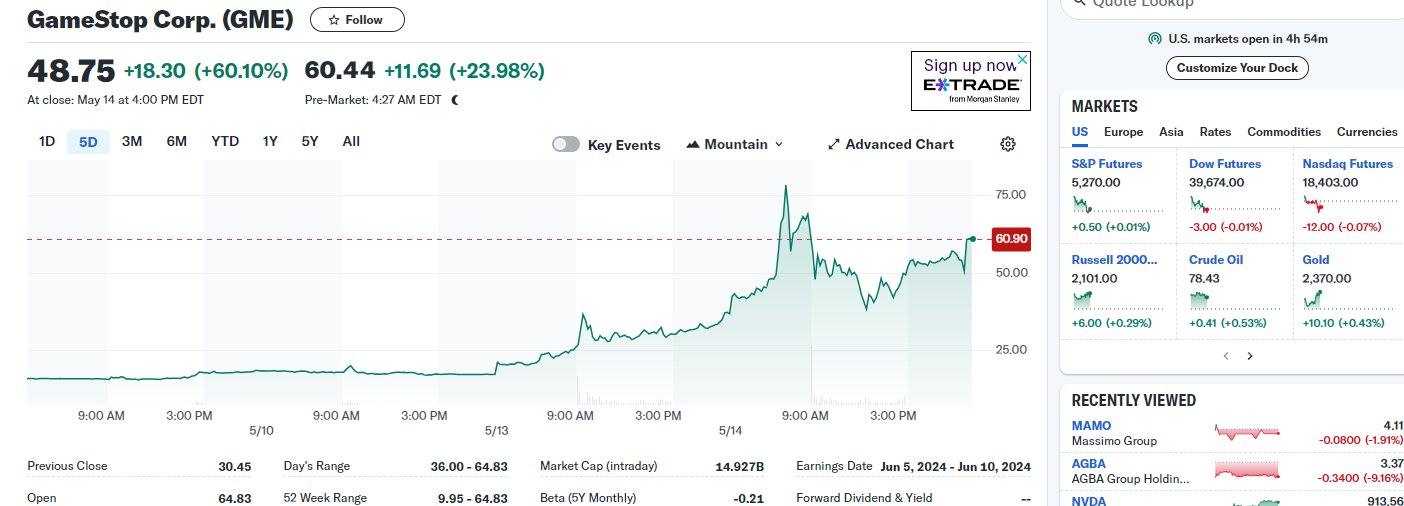Open chart settings gear icon

[x=1008, y=144]
